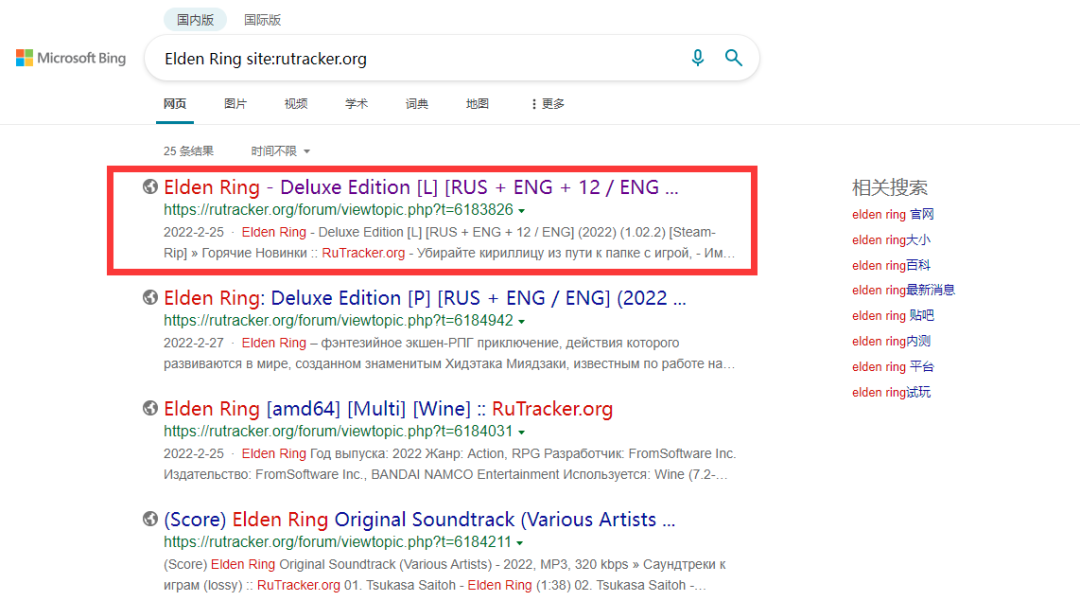Image resolution: width=1080 pixels, height=601 pixels.
Task: Click globe icon beside amd64 Wine result
Action: tap(150, 408)
